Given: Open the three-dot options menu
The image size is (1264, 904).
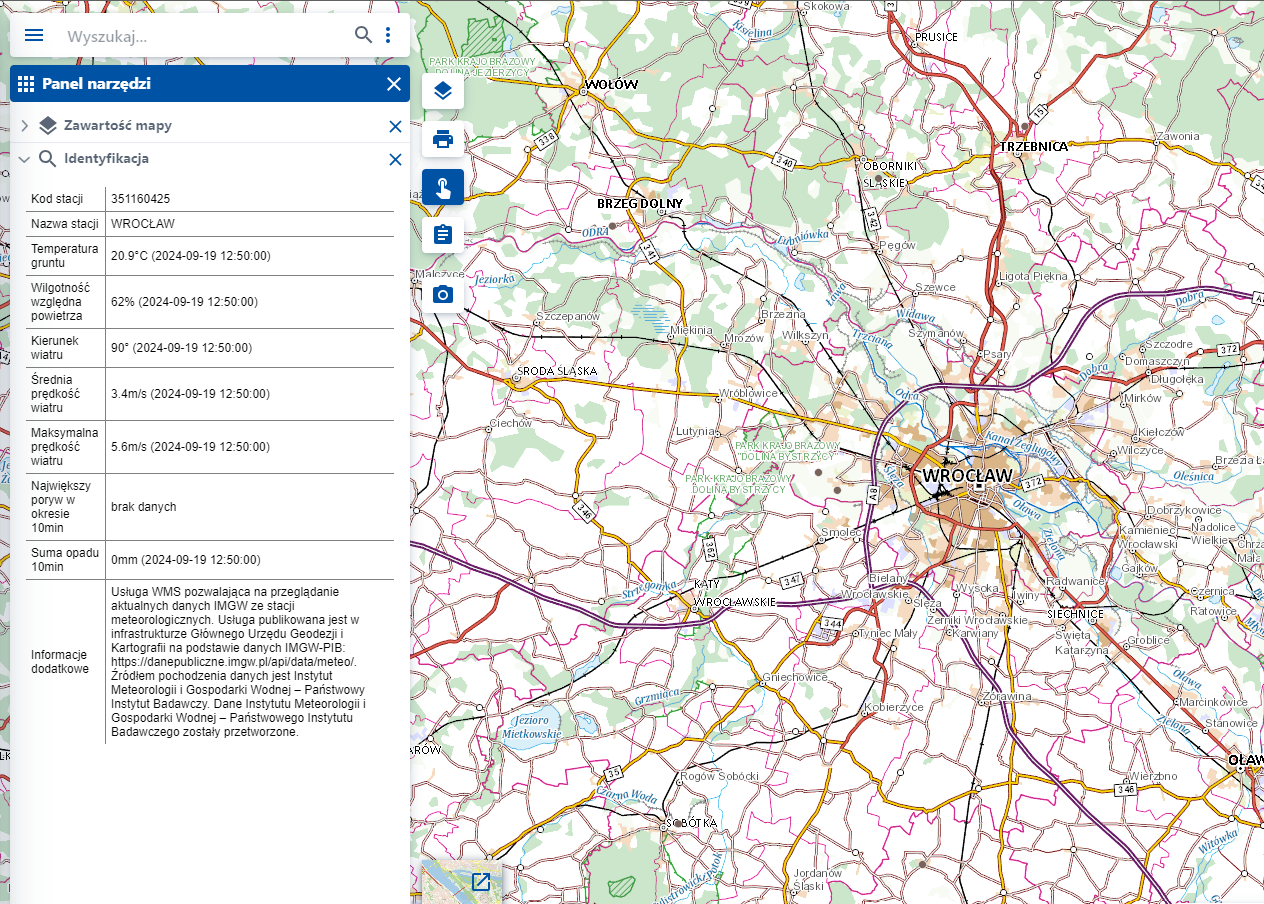Looking at the screenshot, I should [x=388, y=35].
